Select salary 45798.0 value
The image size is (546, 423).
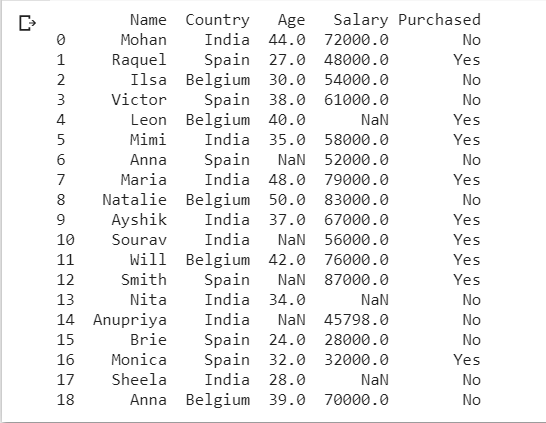point(356,320)
